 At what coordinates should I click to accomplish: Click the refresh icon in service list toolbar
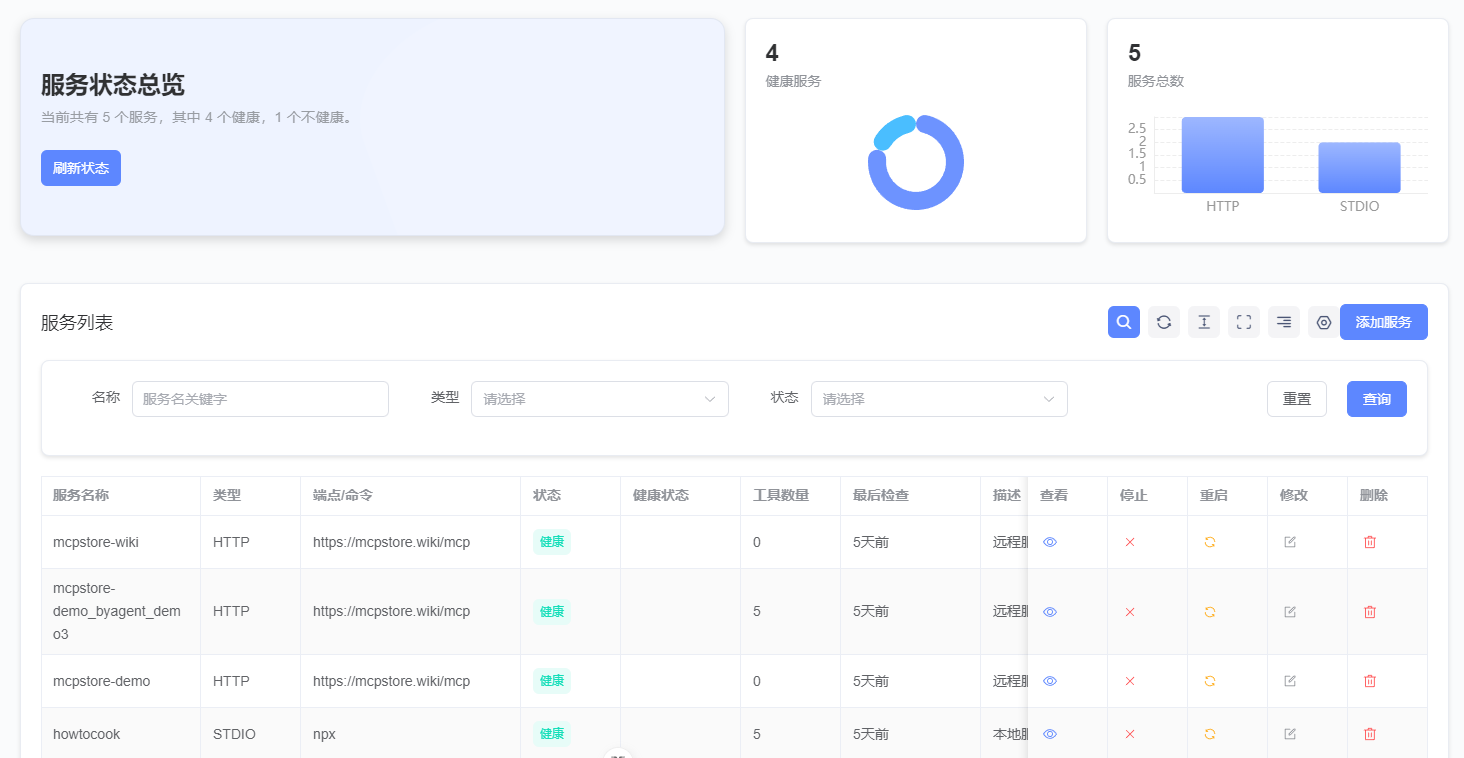click(x=1164, y=322)
